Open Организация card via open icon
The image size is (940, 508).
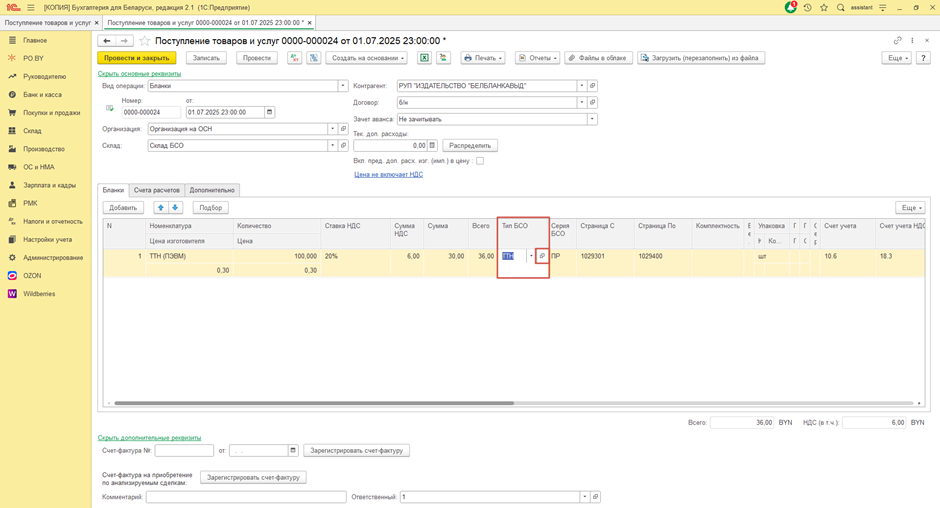344,129
